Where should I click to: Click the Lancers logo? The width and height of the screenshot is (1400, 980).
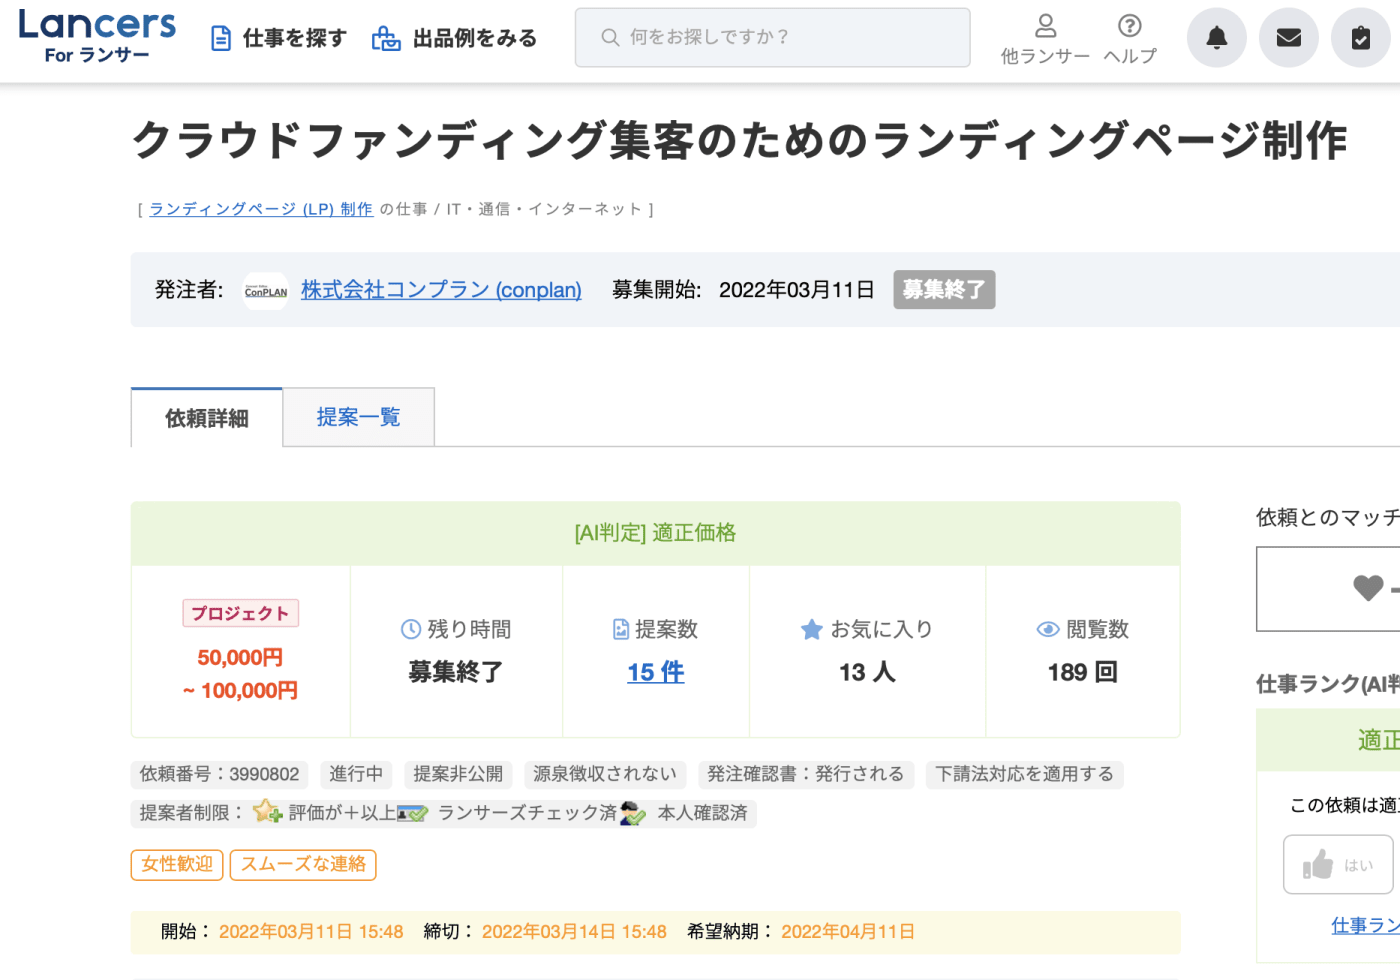tap(97, 37)
